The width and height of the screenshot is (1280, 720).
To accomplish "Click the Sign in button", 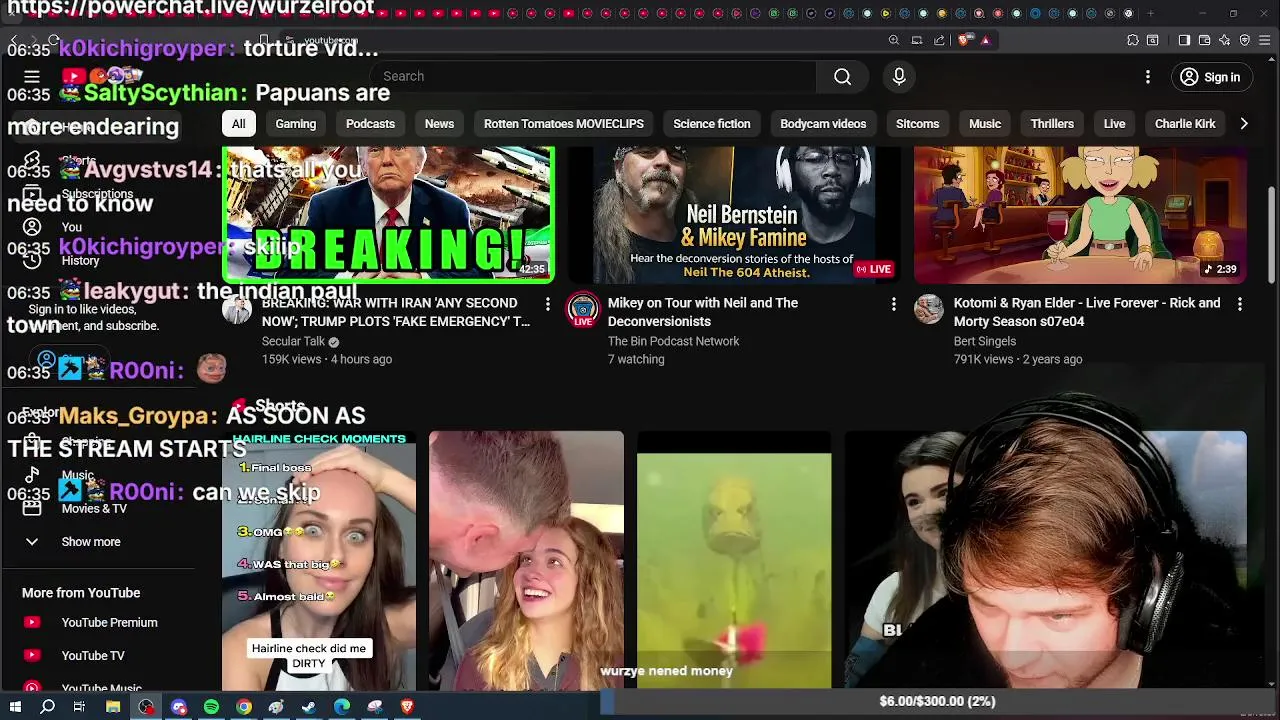I will (x=1210, y=77).
